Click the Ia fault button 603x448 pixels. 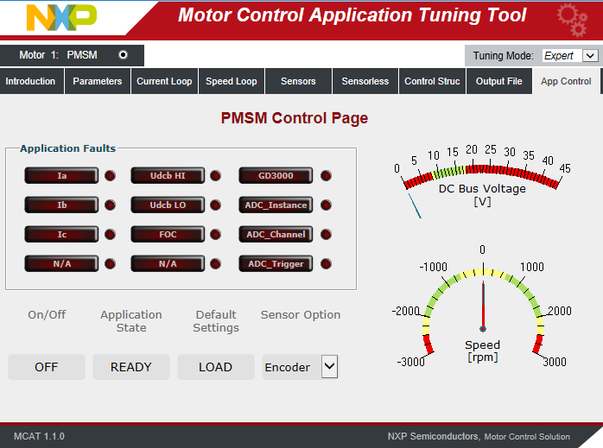click(62, 176)
